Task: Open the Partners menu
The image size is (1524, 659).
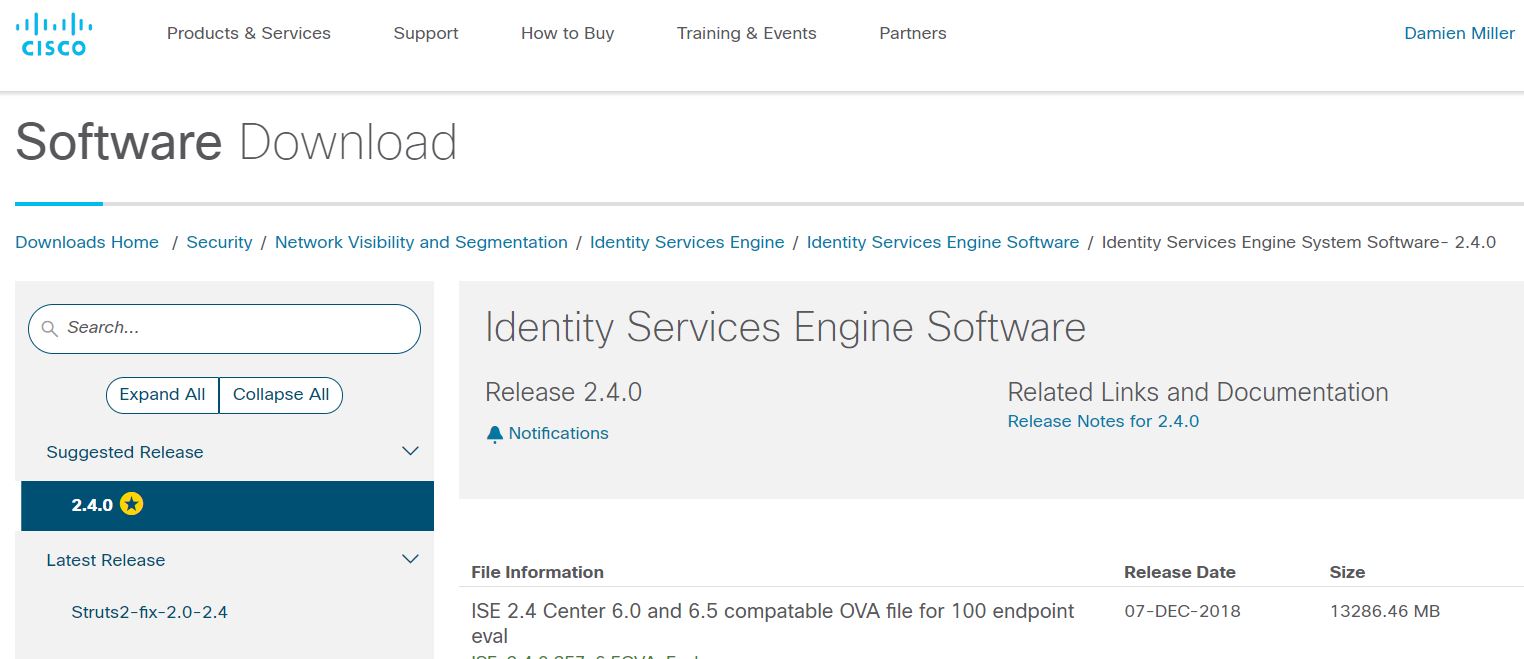Action: [x=913, y=33]
